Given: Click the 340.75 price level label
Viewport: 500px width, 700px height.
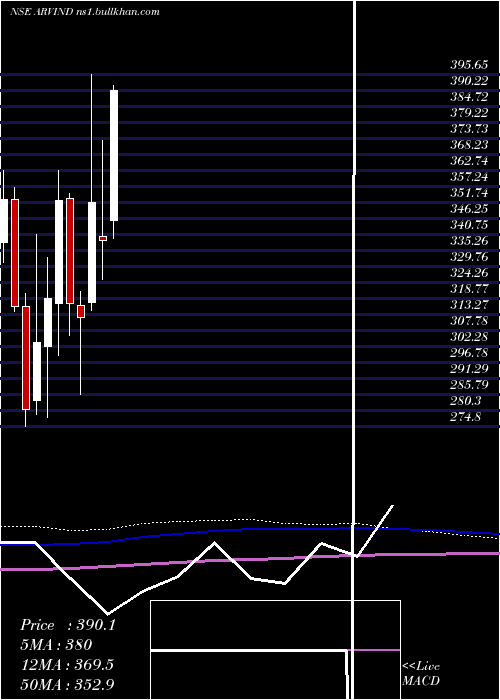Looking at the screenshot, I should tap(469, 225).
